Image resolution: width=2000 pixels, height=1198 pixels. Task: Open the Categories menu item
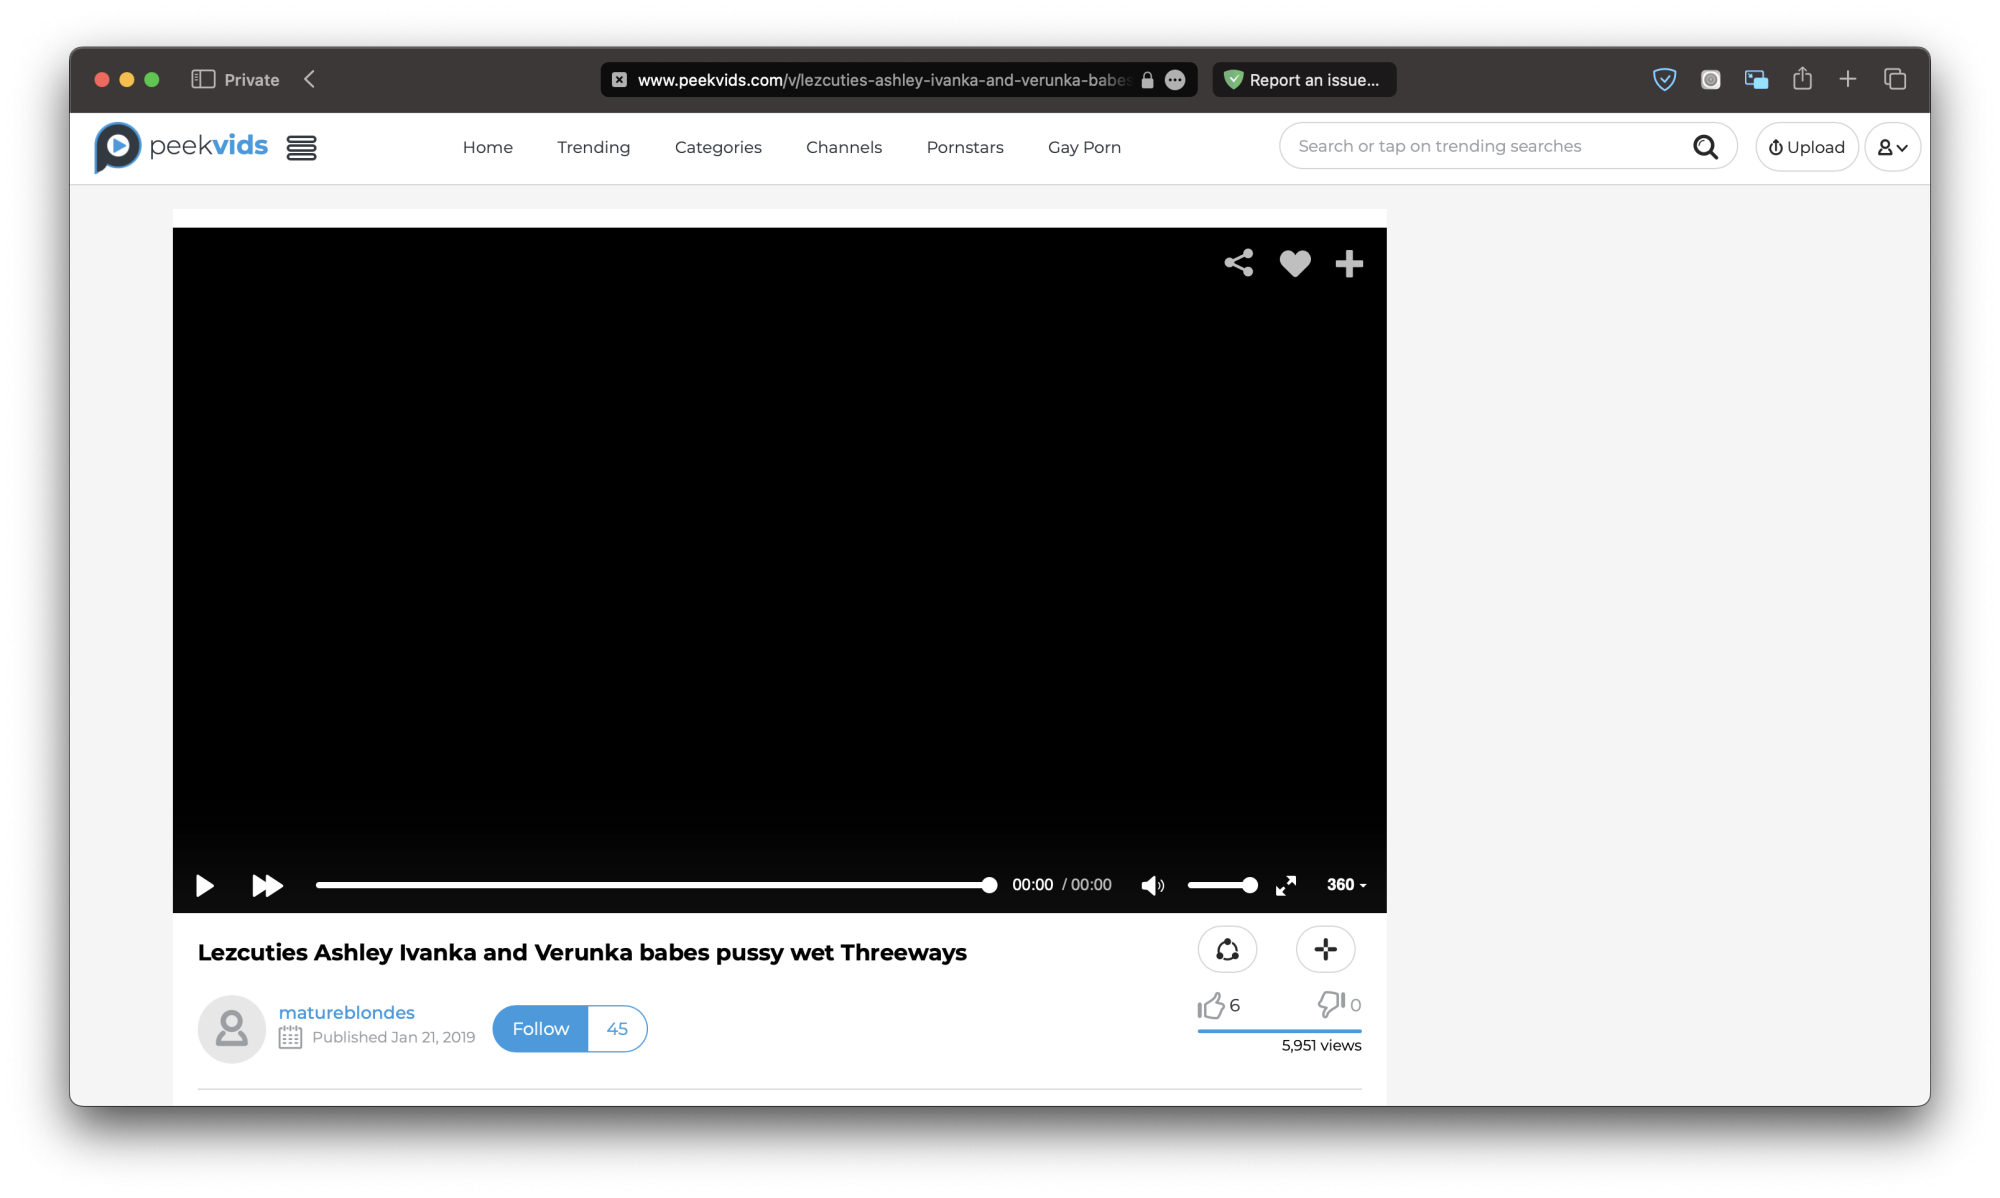(718, 147)
